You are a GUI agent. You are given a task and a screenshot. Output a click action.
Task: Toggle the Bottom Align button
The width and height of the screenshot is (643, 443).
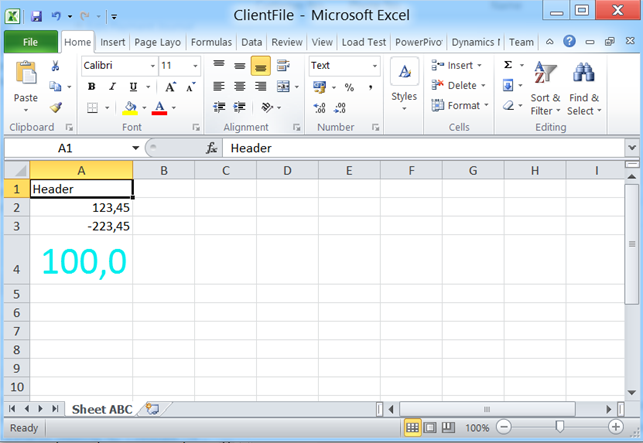tap(260, 66)
